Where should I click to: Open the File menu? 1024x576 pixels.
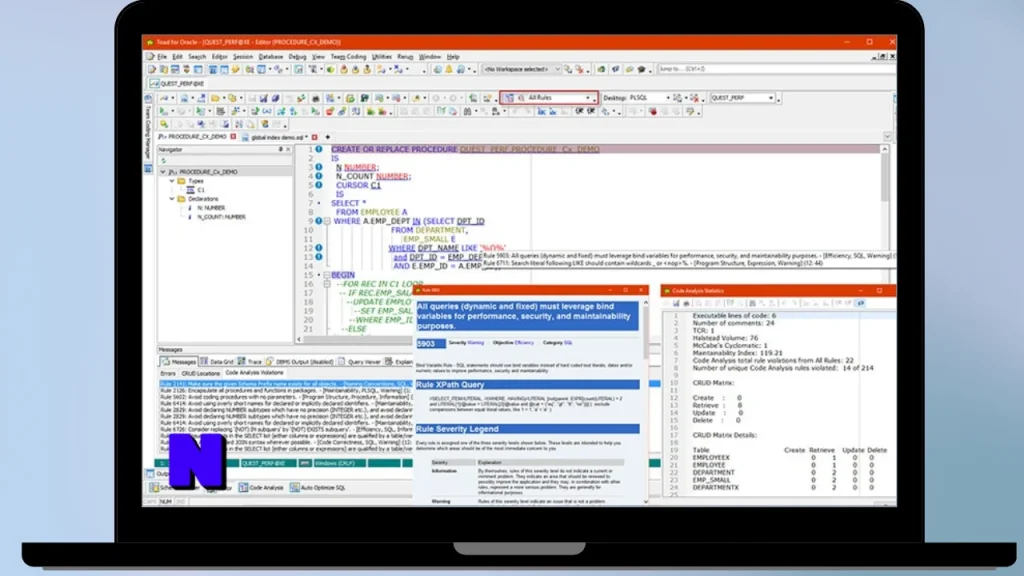pyautogui.click(x=161, y=57)
